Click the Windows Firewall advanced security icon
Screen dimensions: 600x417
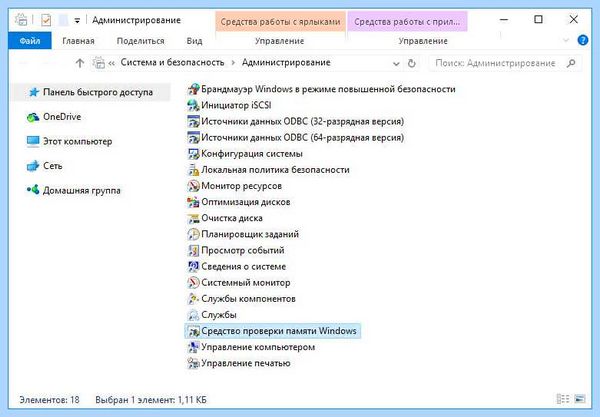point(193,89)
